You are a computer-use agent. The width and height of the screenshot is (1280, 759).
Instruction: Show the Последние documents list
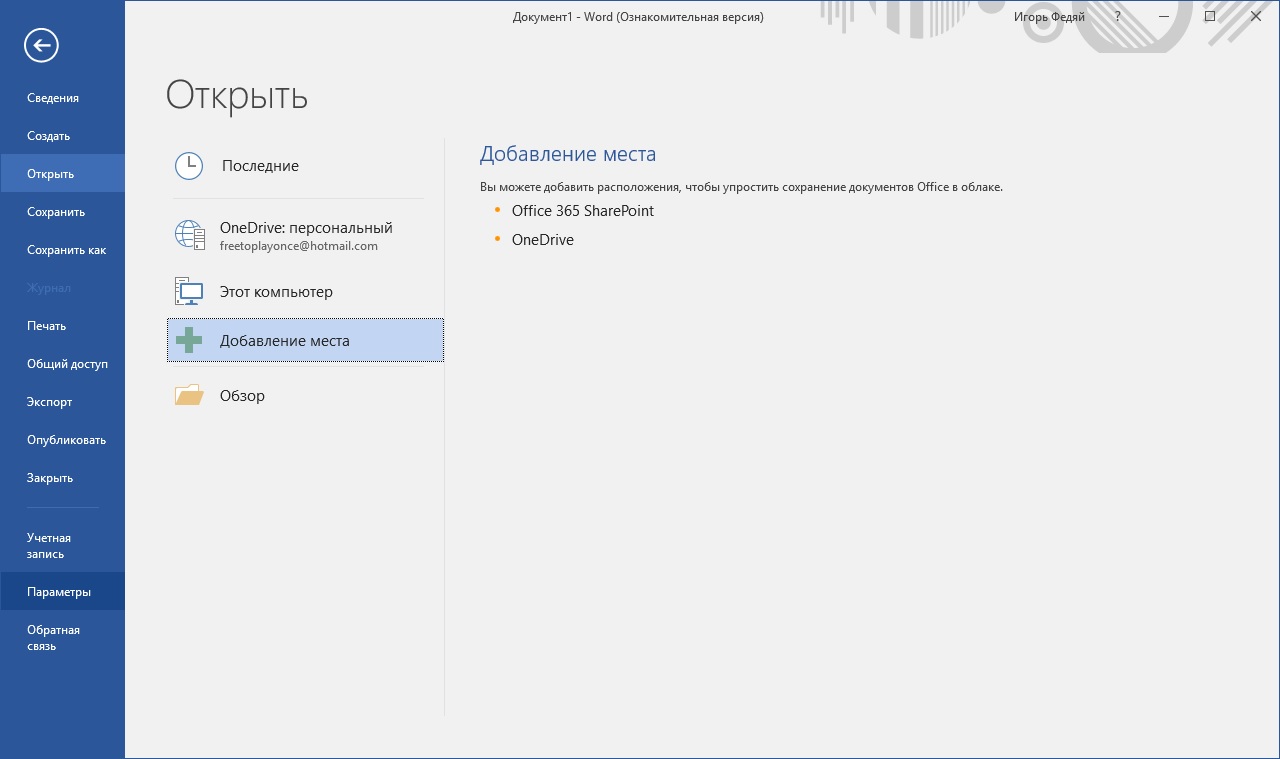[305, 166]
